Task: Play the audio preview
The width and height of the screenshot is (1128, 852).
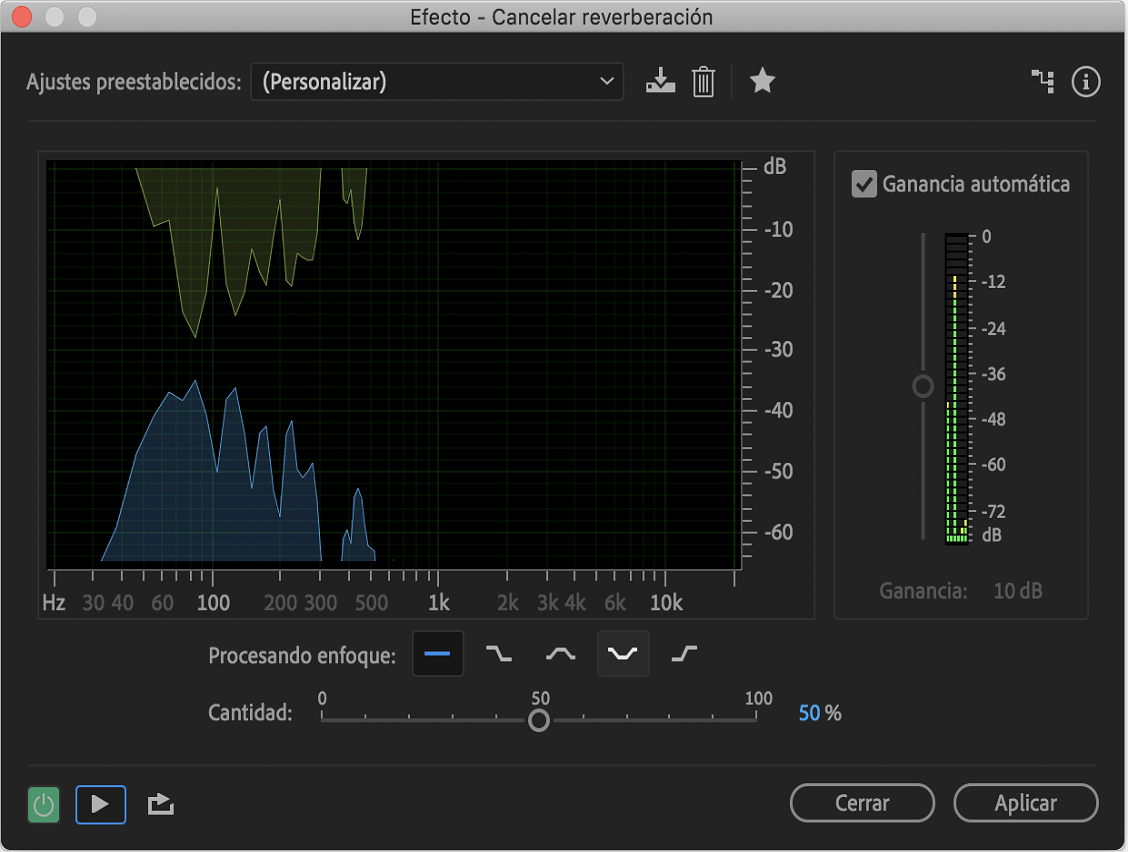Action: 101,805
